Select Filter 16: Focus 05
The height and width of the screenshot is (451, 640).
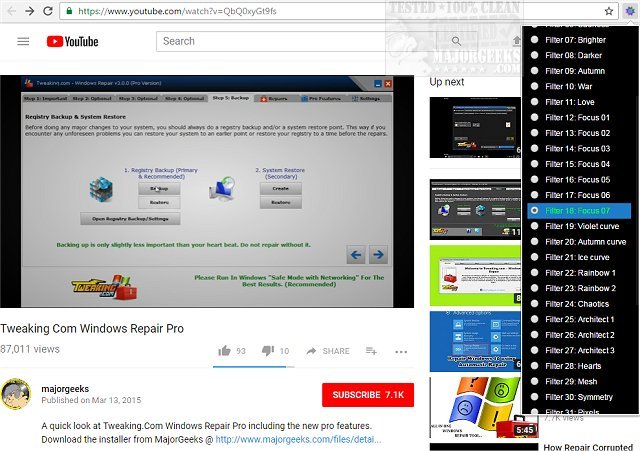click(576, 180)
